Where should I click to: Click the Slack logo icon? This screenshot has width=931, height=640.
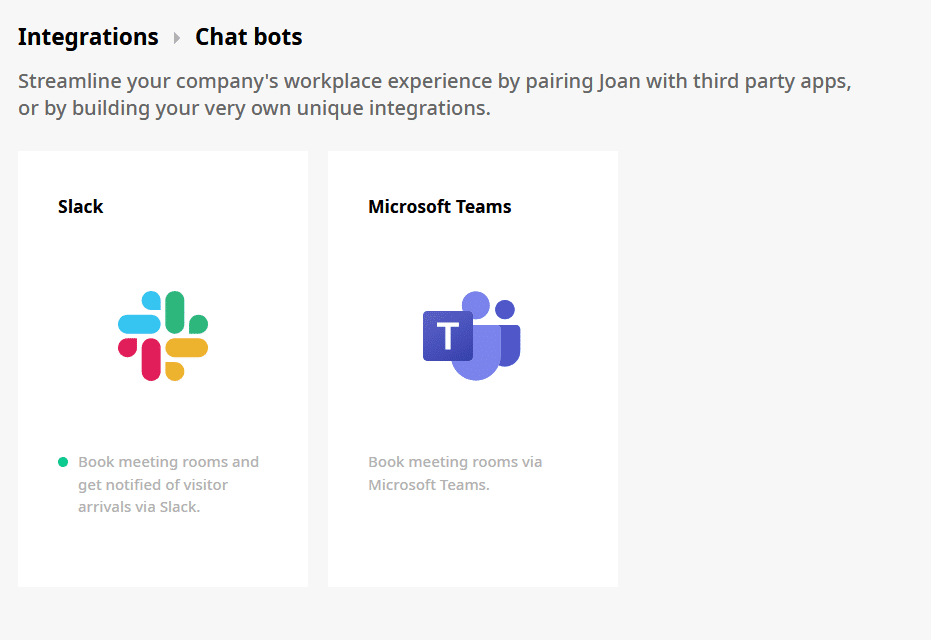pyautogui.click(x=162, y=333)
